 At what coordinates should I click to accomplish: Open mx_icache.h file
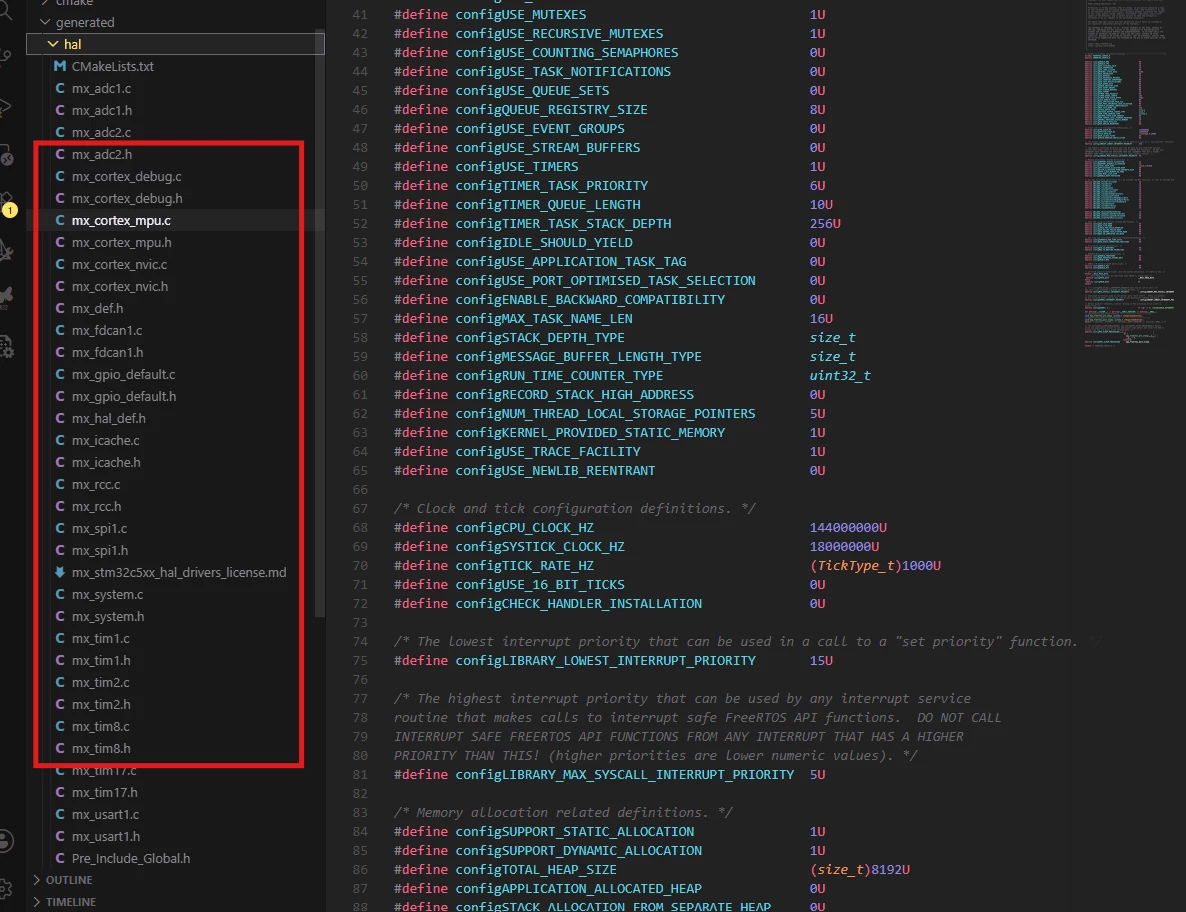[106, 462]
